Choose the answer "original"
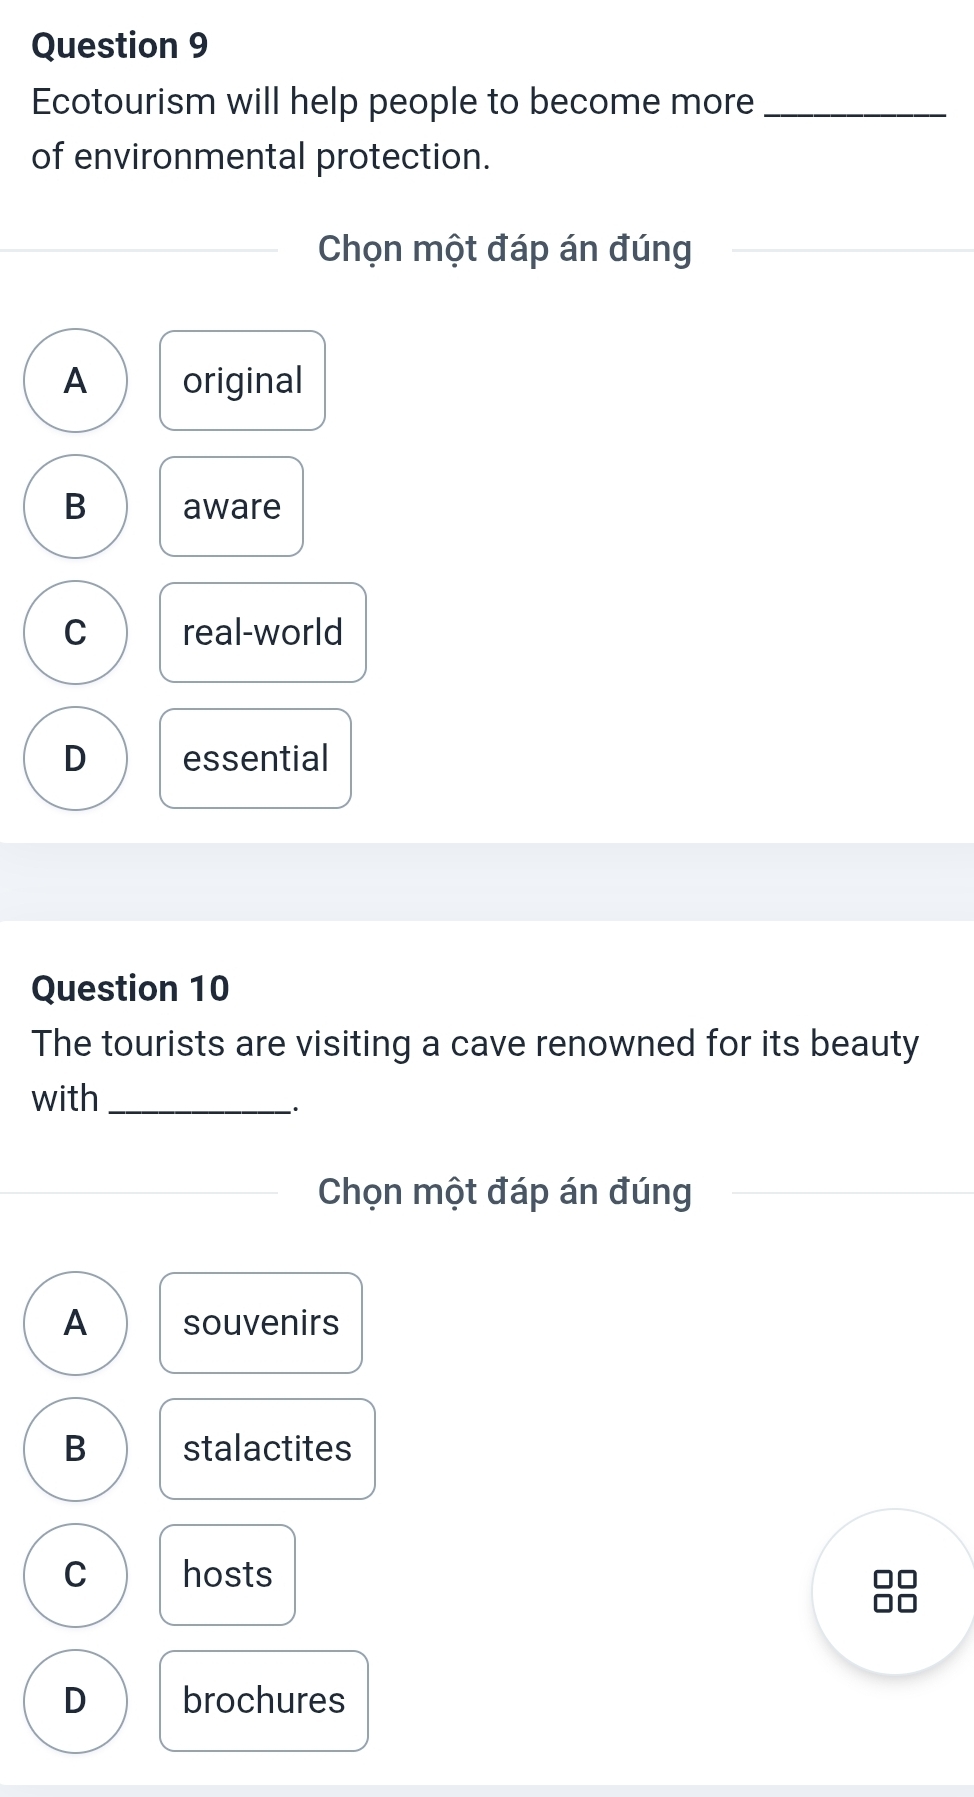The height and width of the screenshot is (1797, 974). [242, 380]
